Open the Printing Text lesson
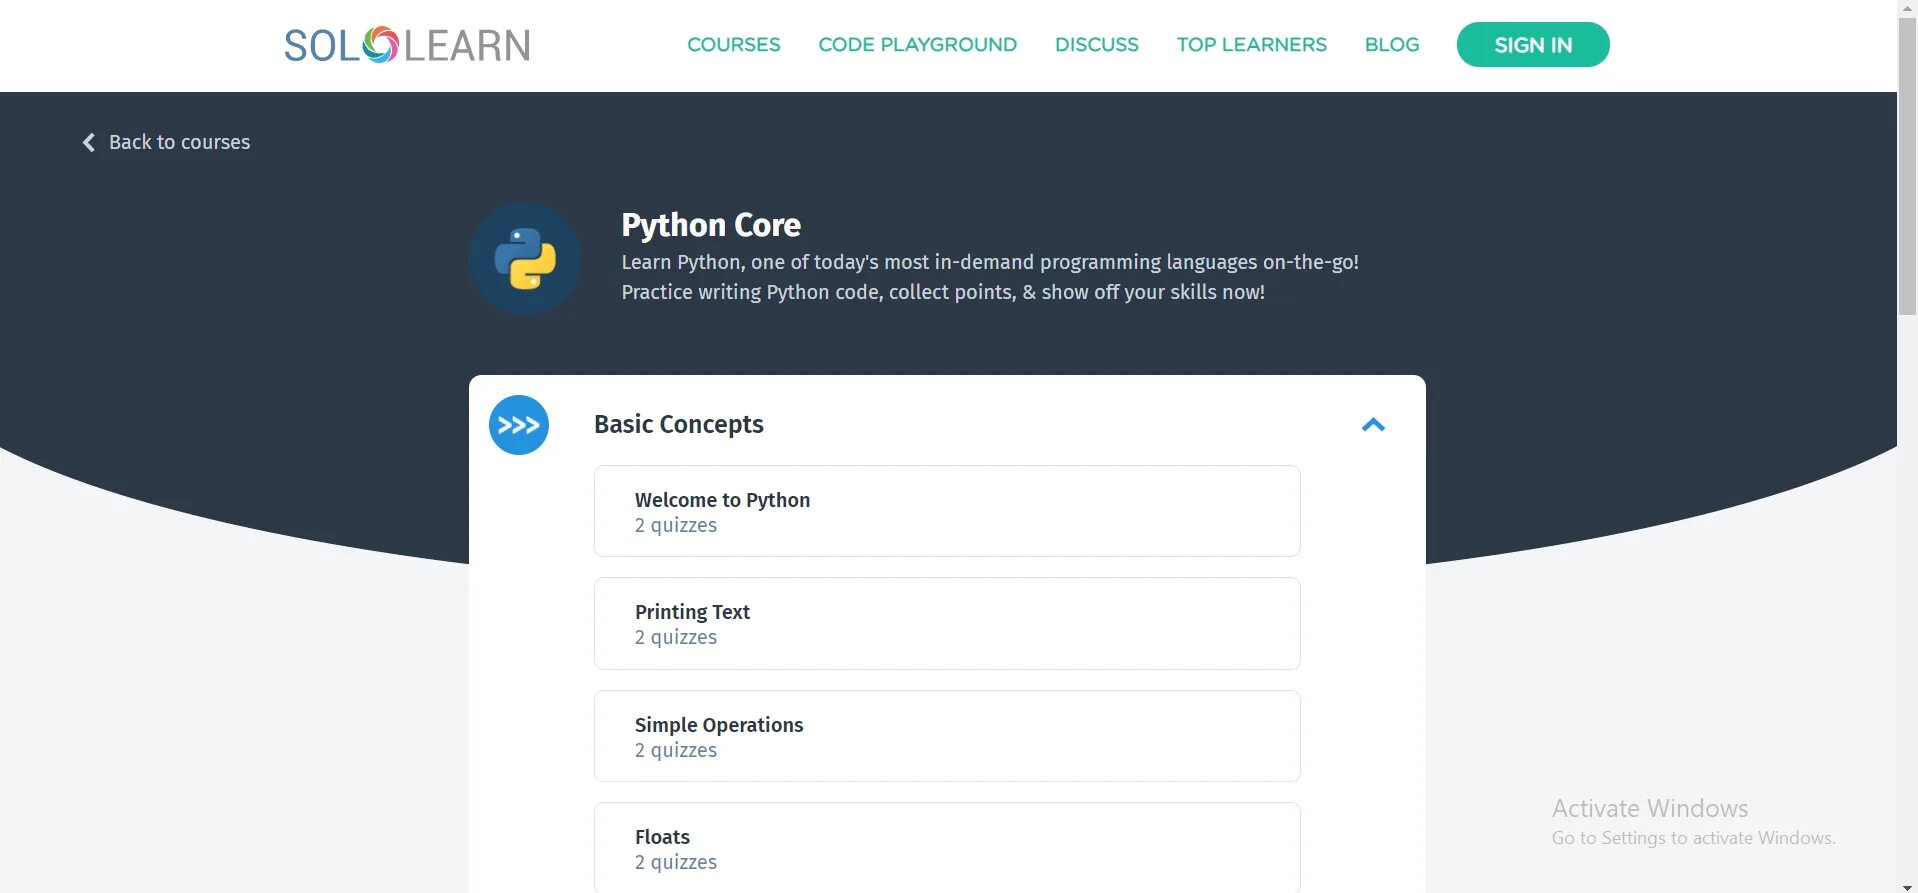Viewport: 1918px width, 893px height. (x=946, y=623)
